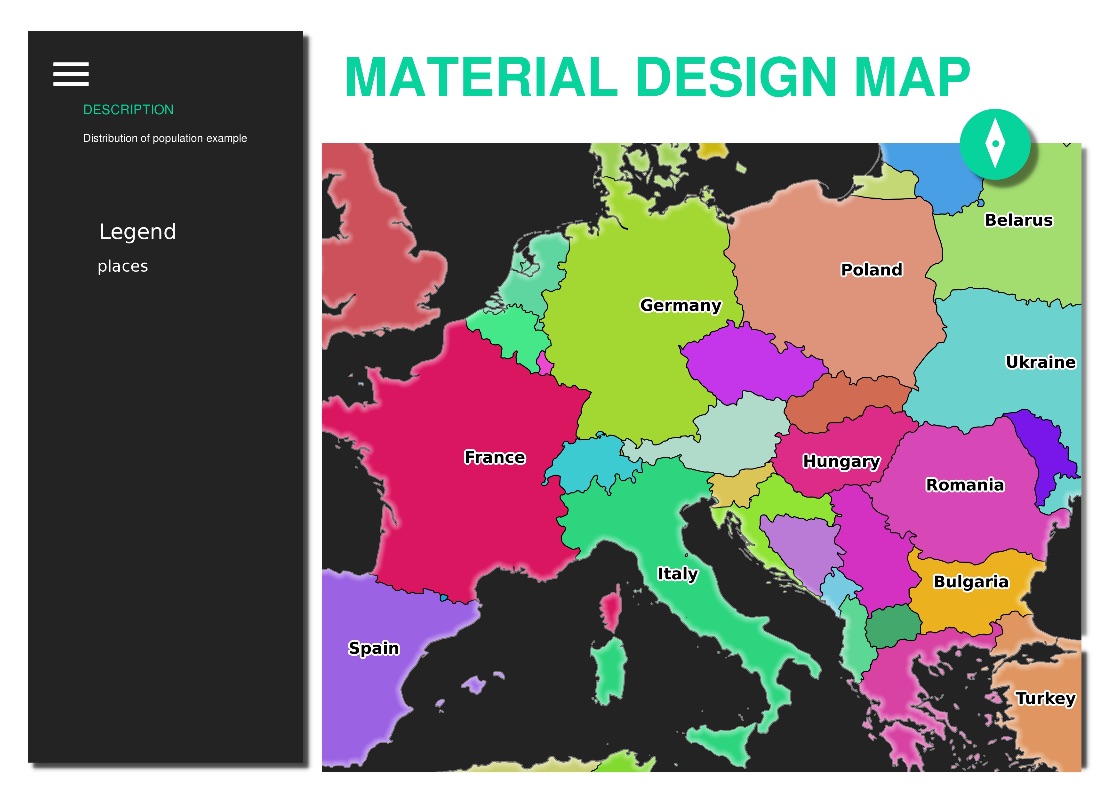Pick the Turkey label on map
Screen dimensions: 1119x791
pos(1045,698)
